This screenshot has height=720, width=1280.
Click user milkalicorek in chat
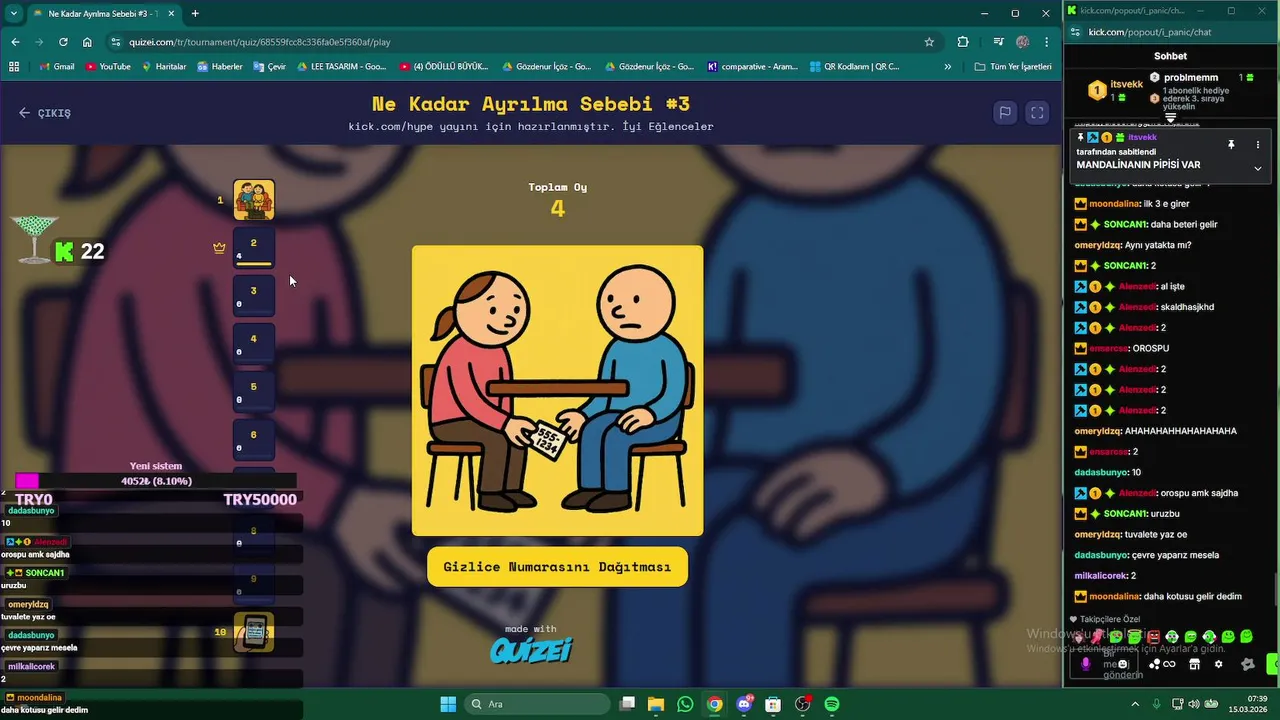[x=1100, y=576]
